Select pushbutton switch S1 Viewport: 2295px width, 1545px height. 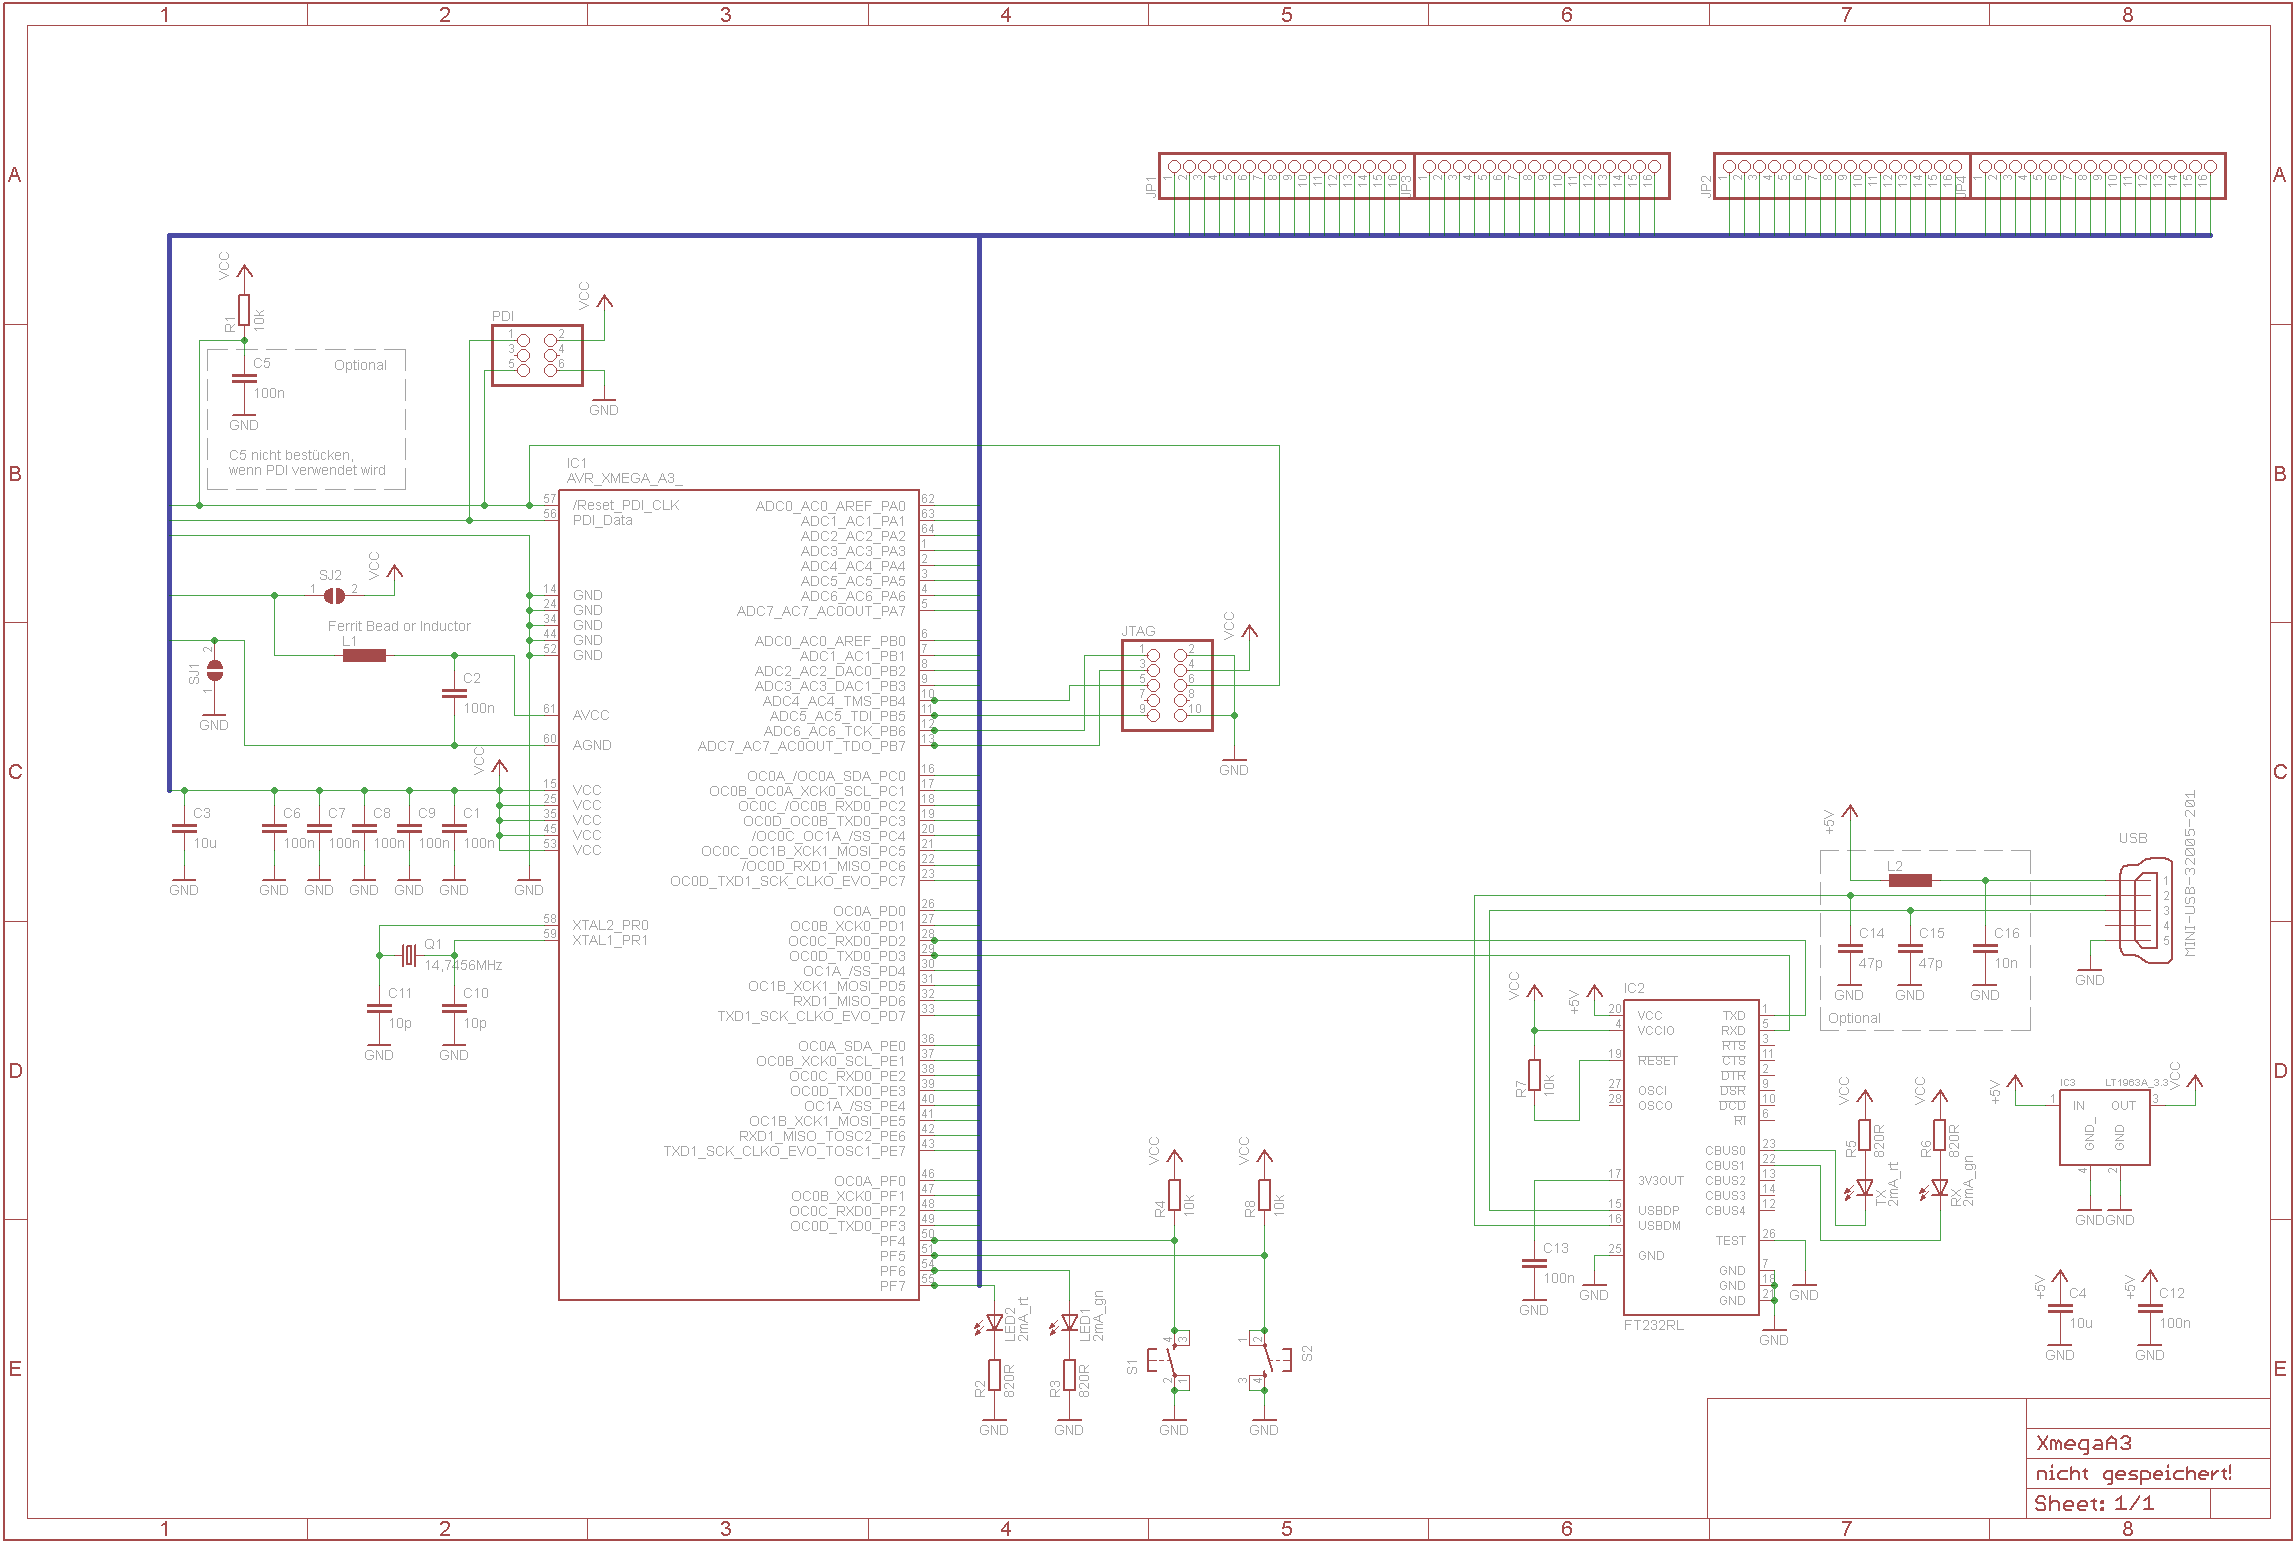(1170, 1360)
